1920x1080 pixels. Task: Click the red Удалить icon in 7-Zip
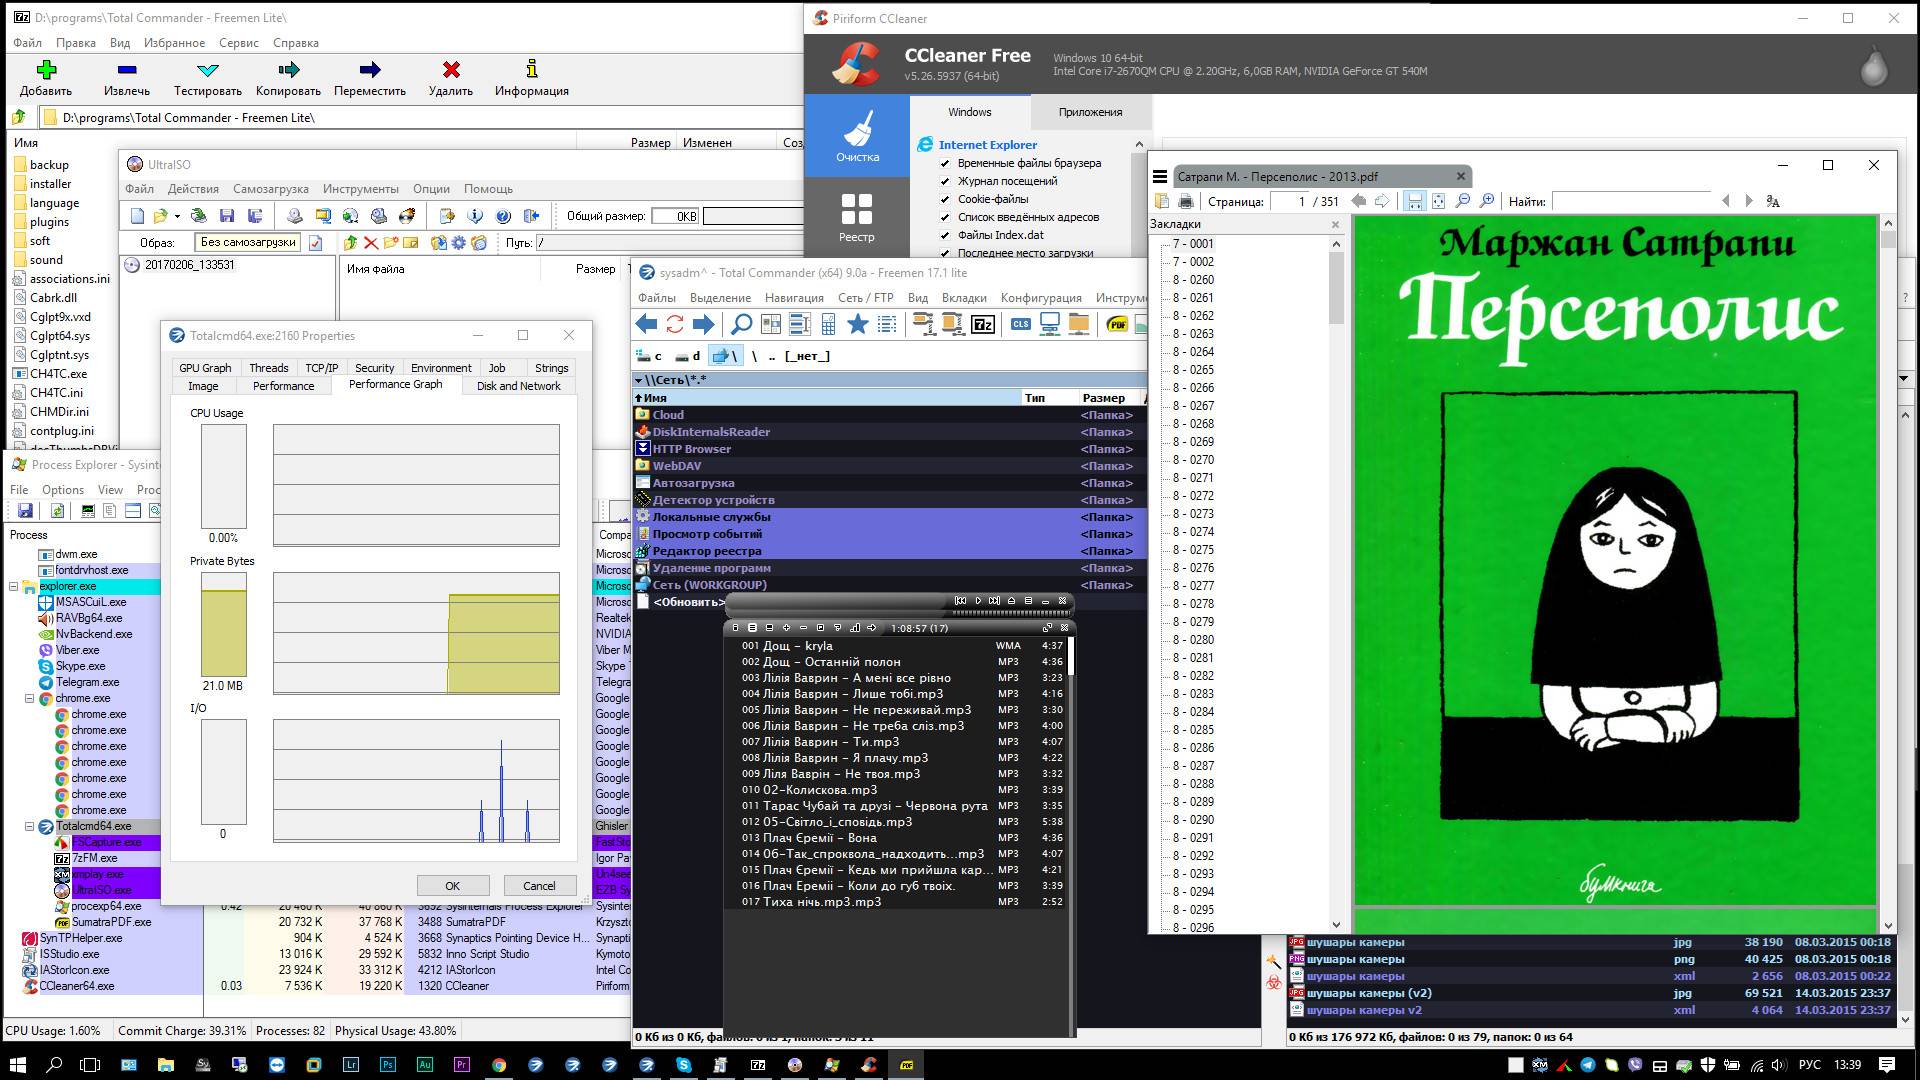pyautogui.click(x=451, y=70)
